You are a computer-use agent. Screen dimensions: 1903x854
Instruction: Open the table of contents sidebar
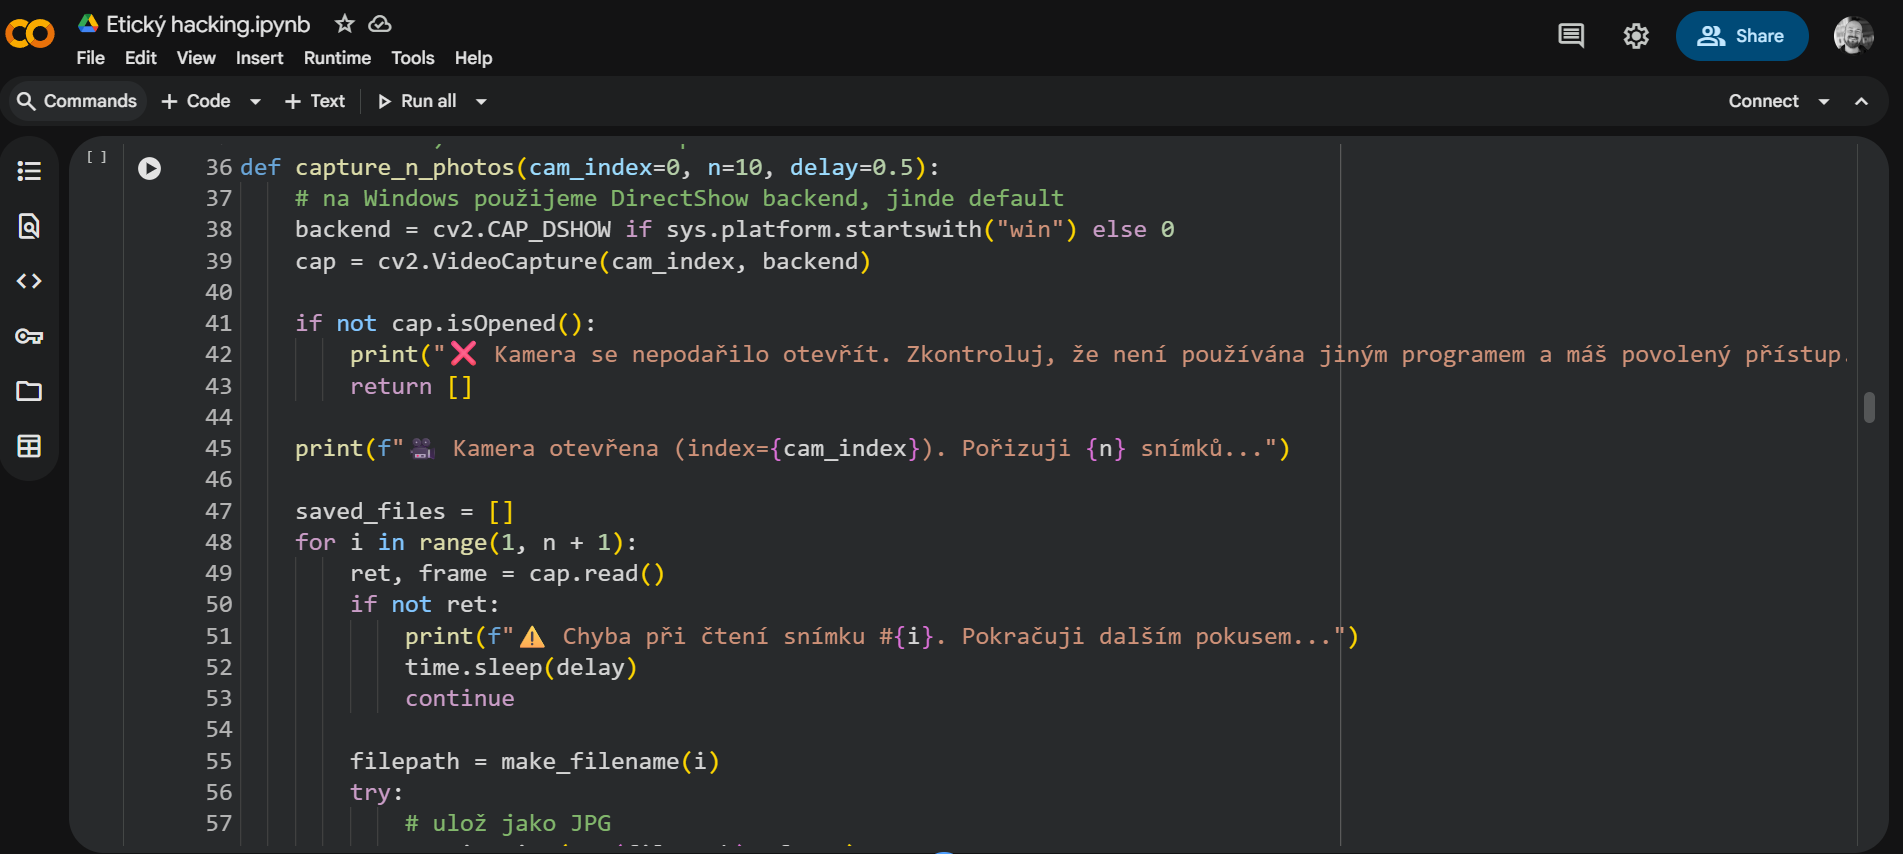pos(29,171)
